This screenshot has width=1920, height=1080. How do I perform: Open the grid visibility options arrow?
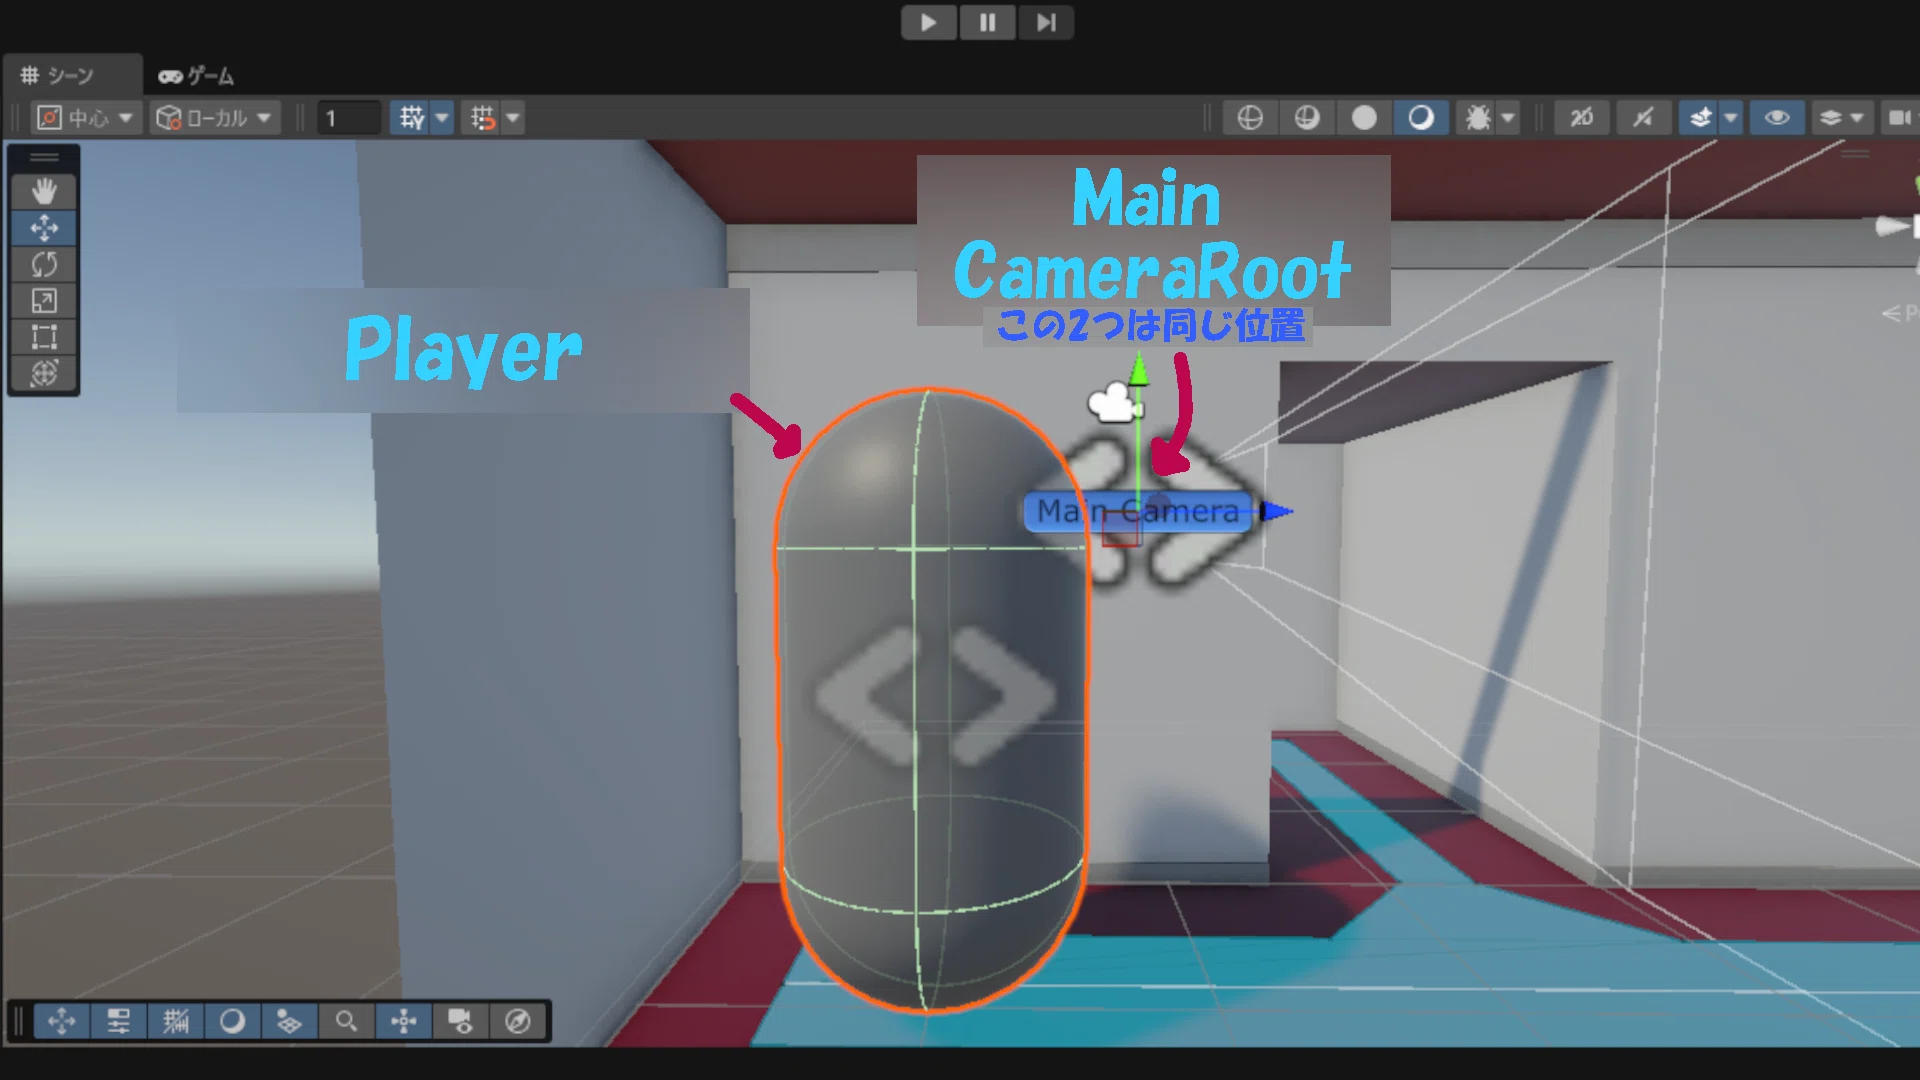442,118
